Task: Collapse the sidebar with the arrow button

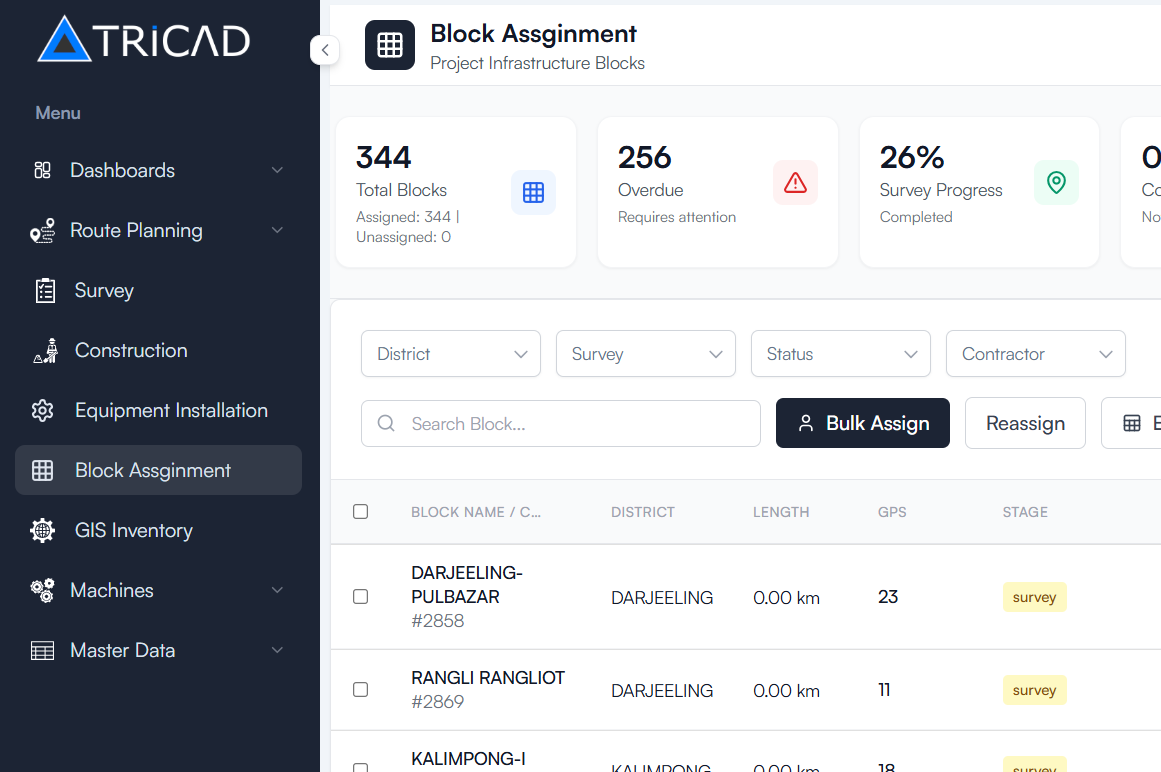Action: click(325, 50)
